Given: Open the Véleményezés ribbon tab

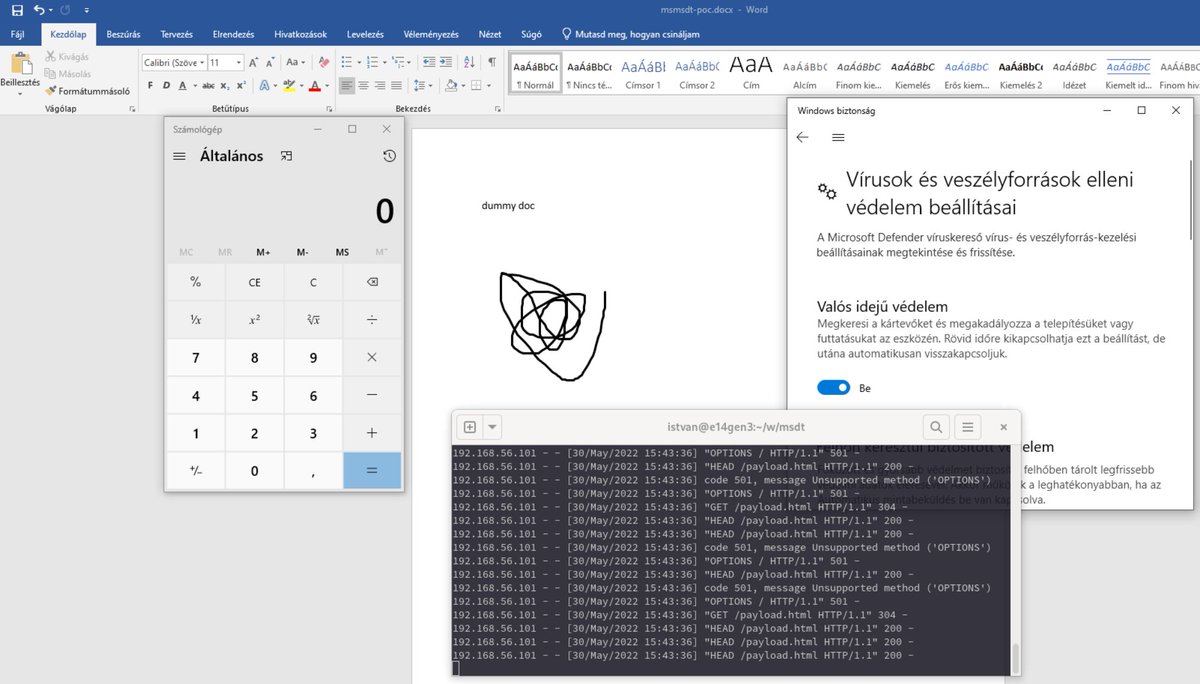Looking at the screenshot, I should click(x=431, y=33).
